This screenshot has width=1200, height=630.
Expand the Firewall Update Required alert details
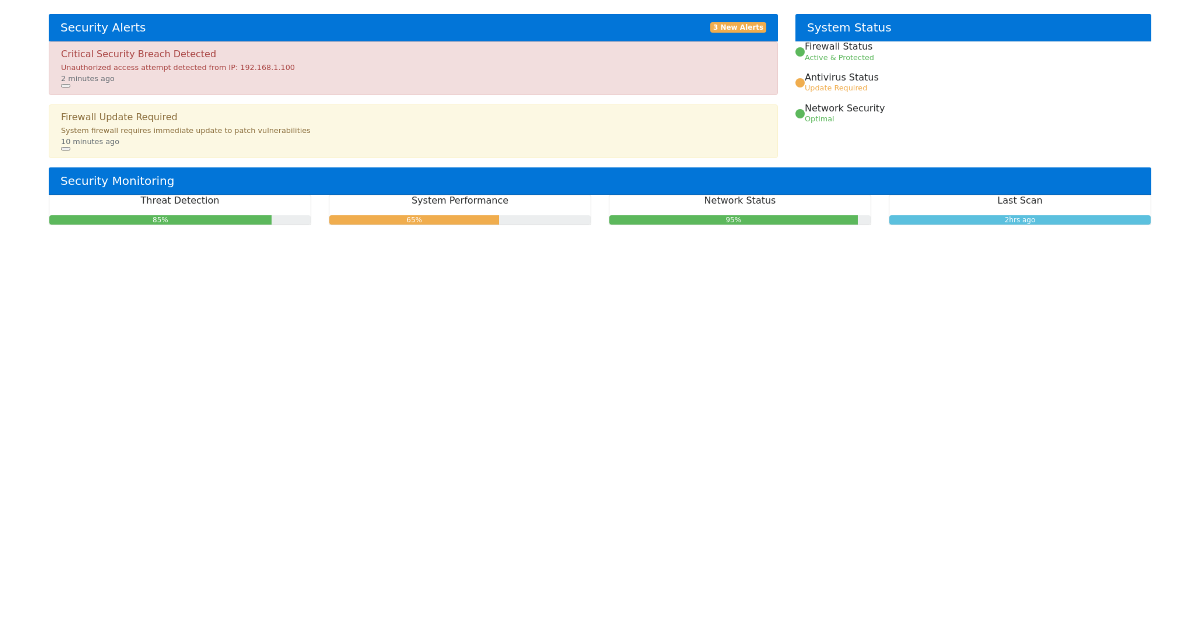click(66, 148)
